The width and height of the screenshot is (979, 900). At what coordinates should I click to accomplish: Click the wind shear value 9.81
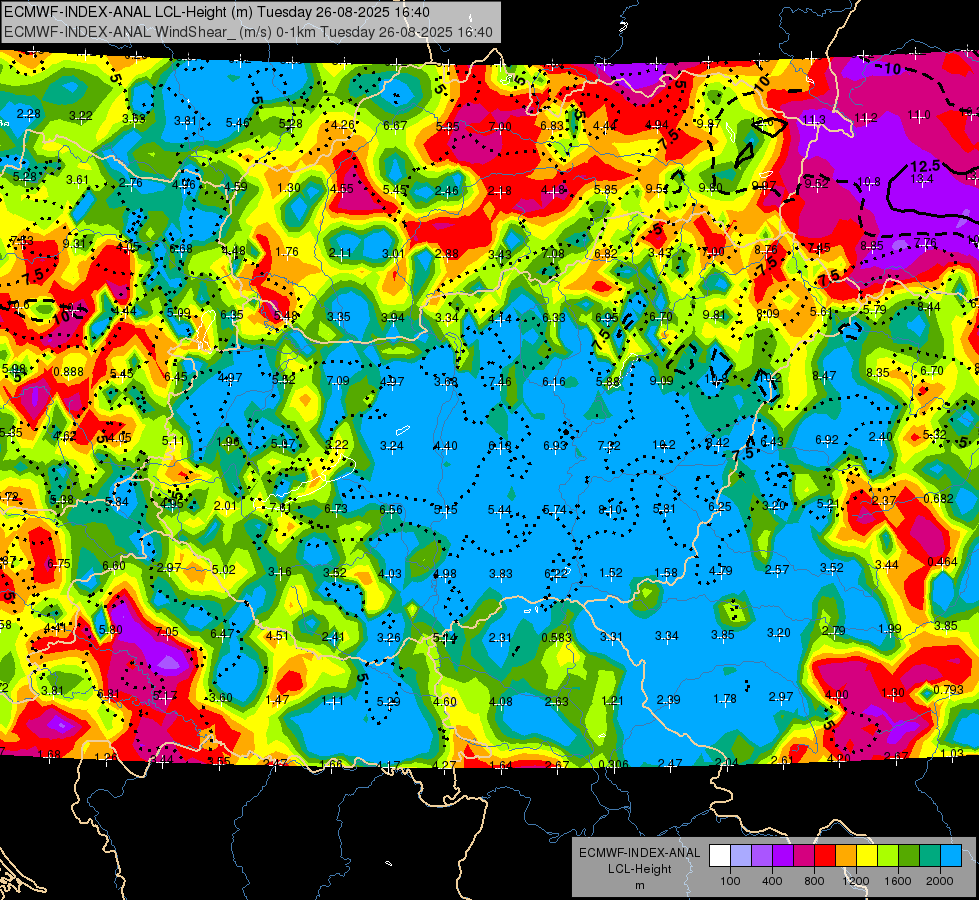tap(714, 314)
